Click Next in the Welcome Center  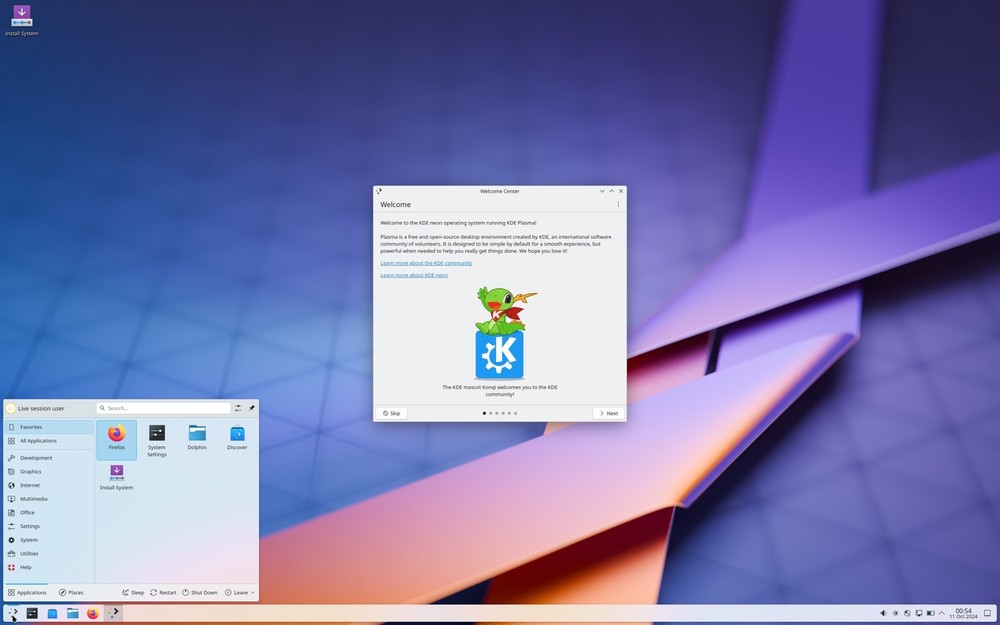point(607,413)
